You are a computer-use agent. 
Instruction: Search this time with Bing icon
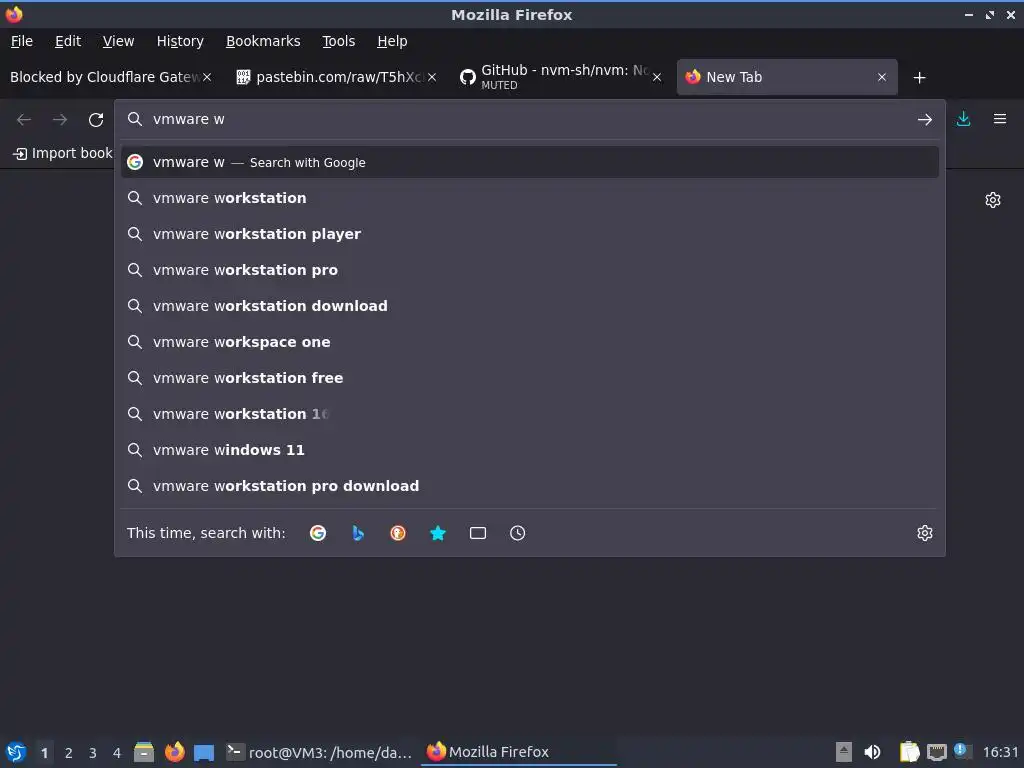pyautogui.click(x=358, y=533)
